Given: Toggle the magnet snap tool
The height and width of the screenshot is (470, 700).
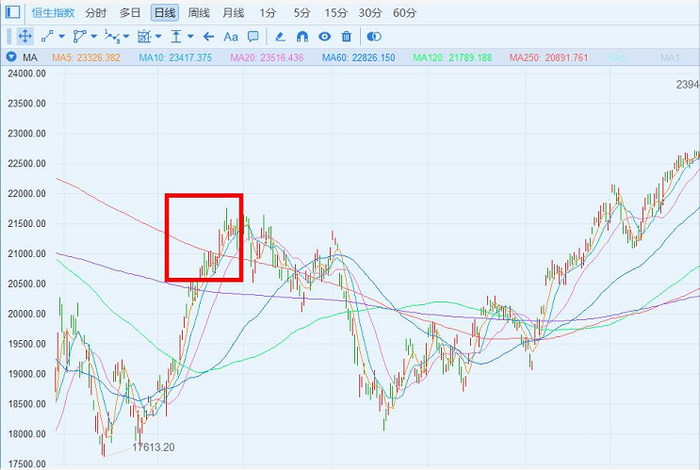Looking at the screenshot, I should (302, 37).
